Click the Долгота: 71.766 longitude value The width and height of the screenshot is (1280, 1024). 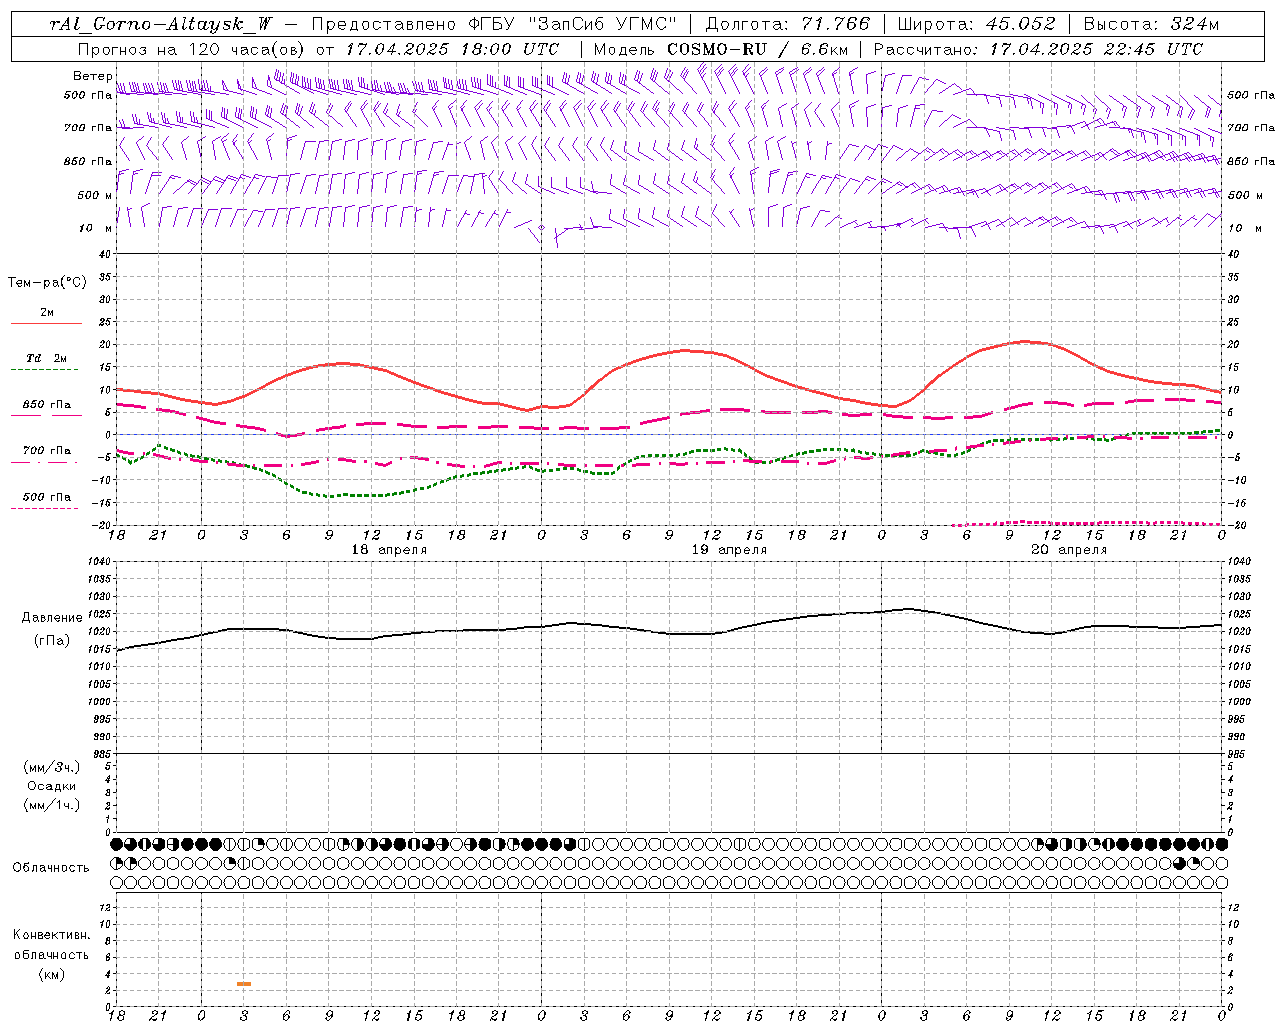(x=788, y=25)
